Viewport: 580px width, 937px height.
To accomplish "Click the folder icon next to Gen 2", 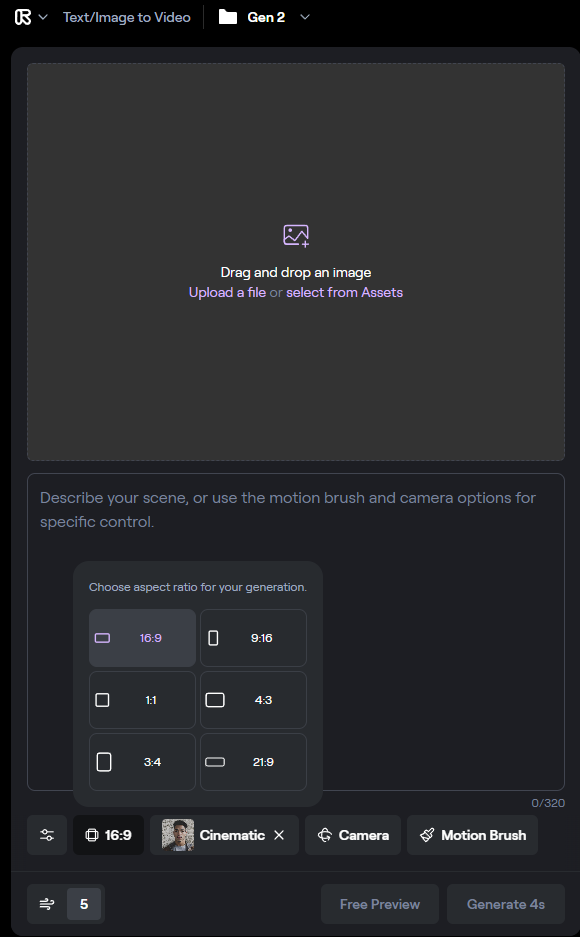I will click(228, 17).
